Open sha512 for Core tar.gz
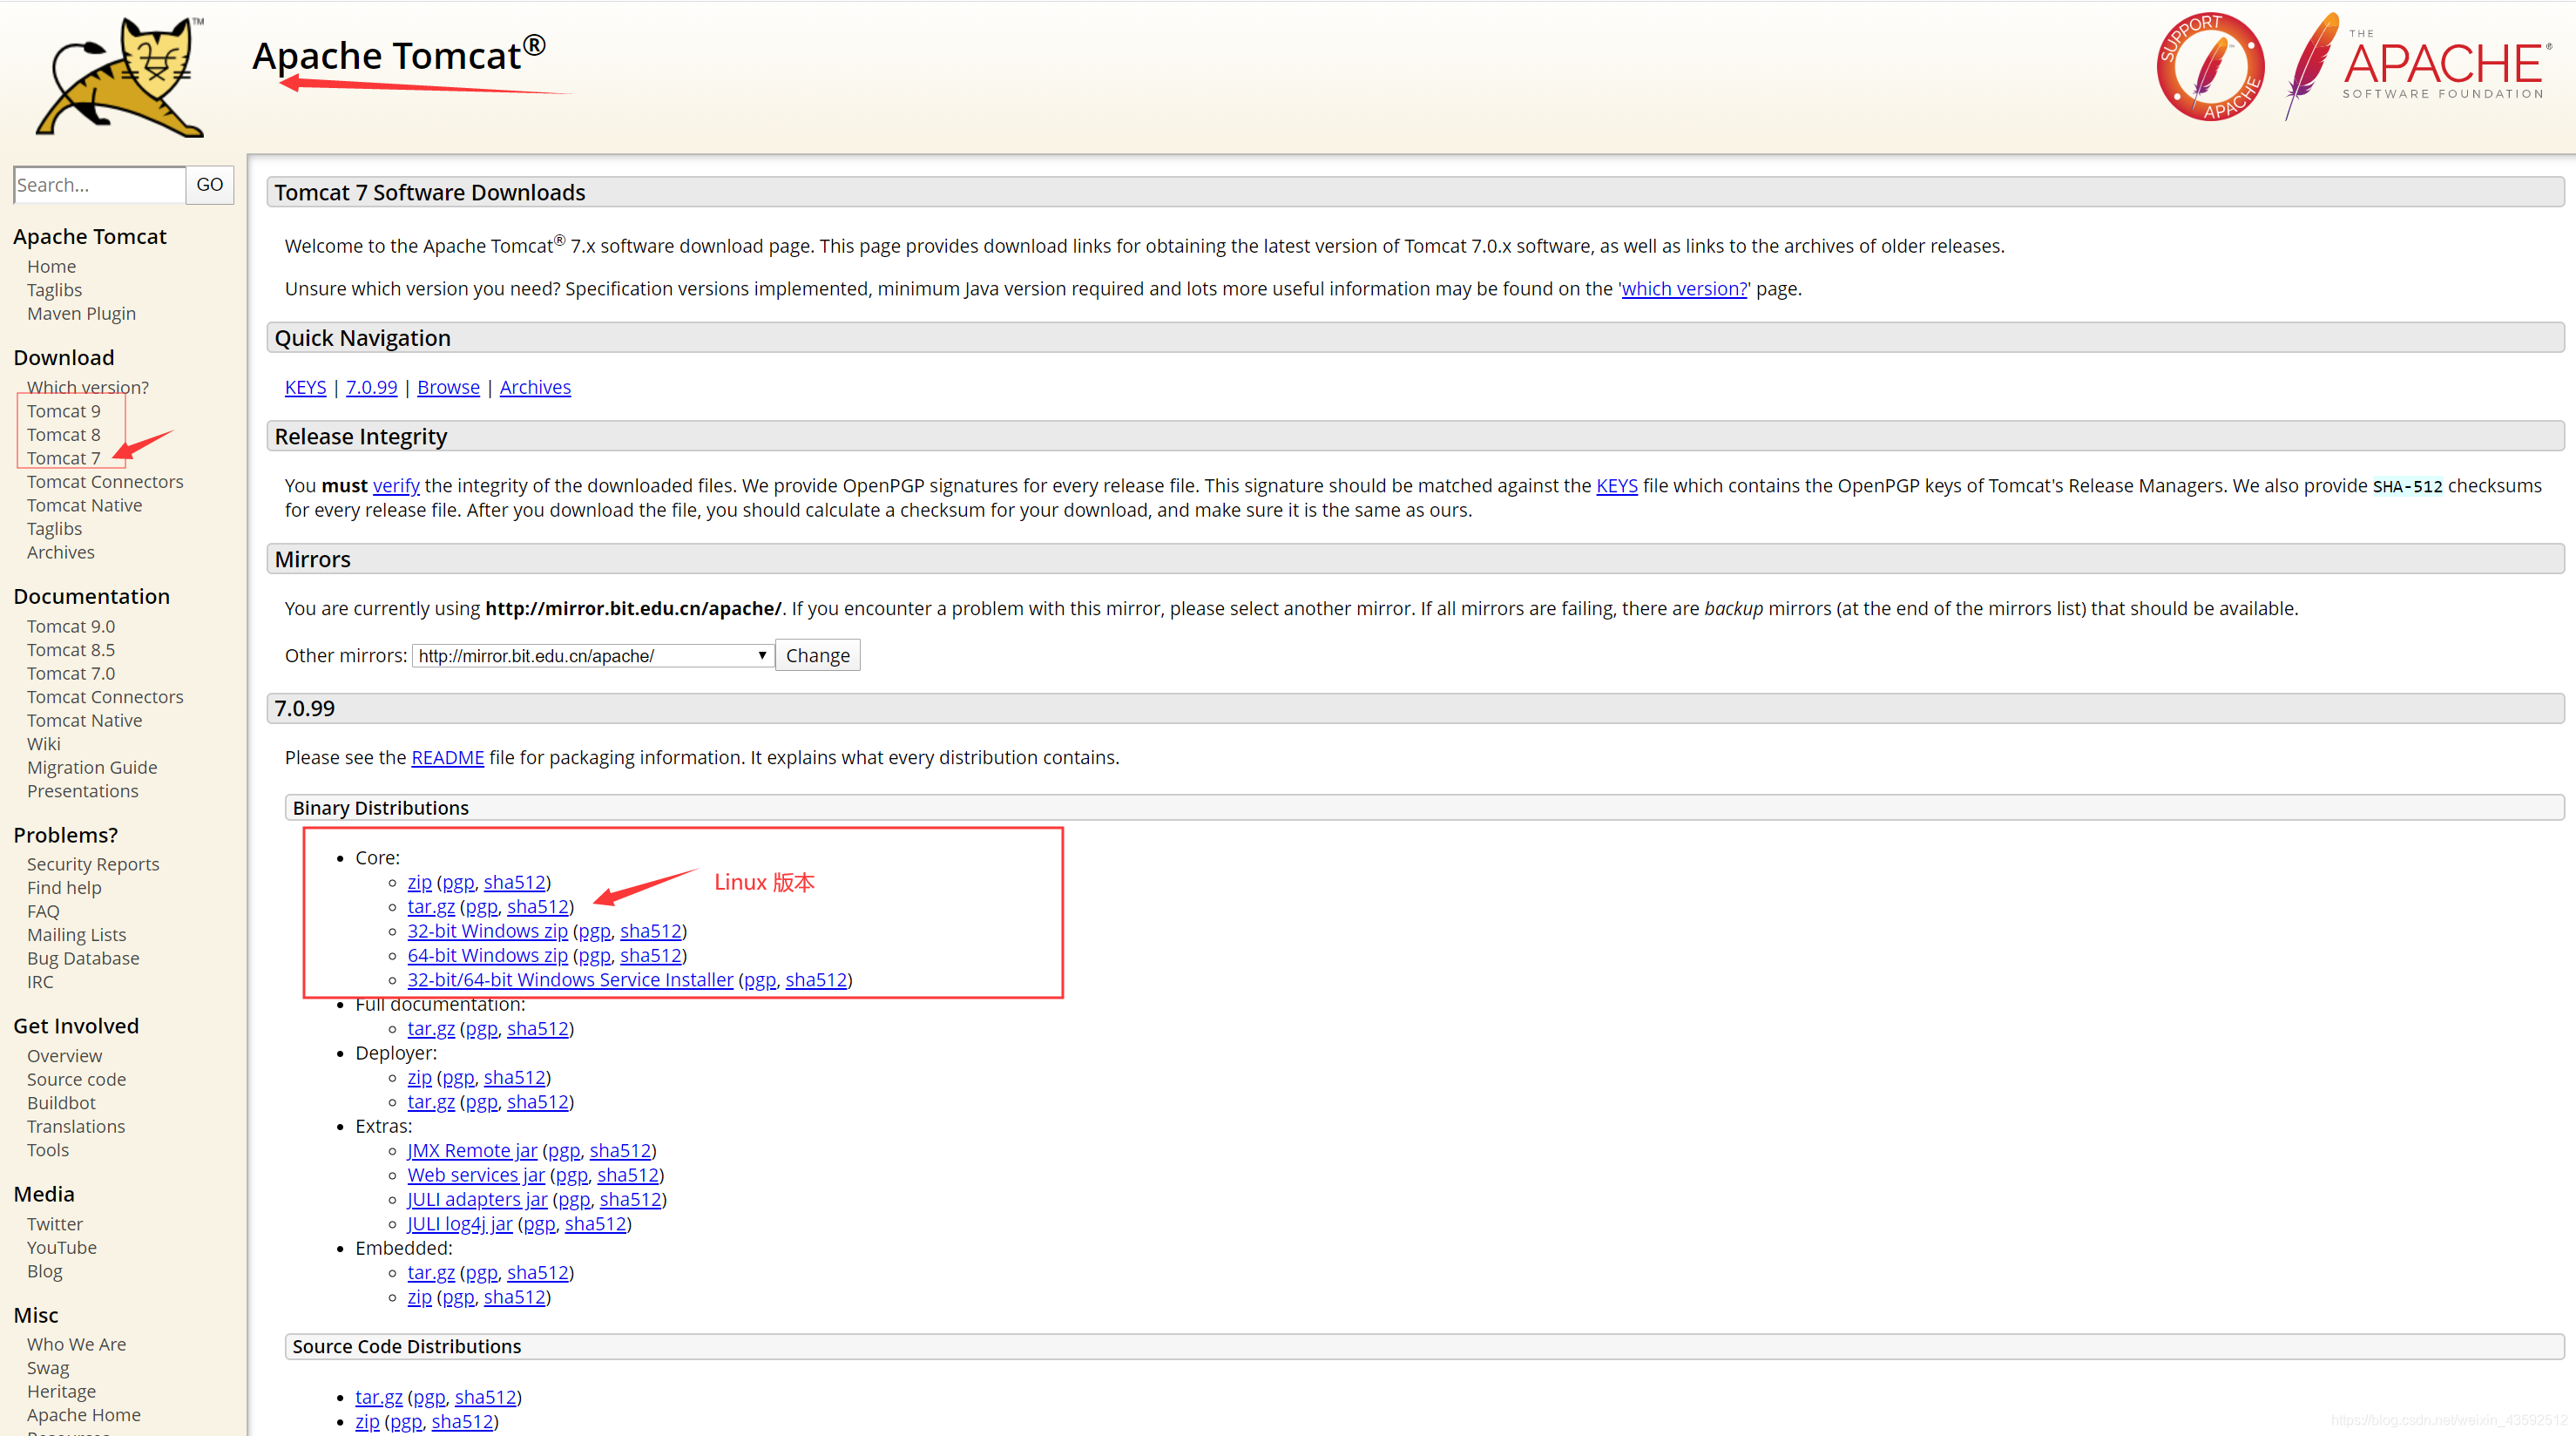 coord(537,907)
